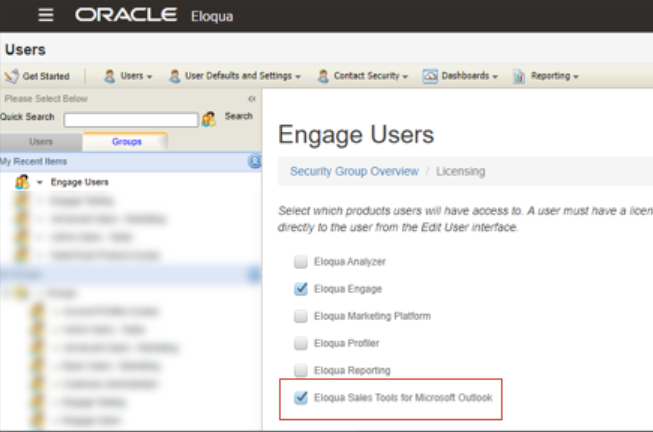Uncheck the Eloqua Engage checkbox
The width and height of the screenshot is (653, 432).
(x=300, y=289)
